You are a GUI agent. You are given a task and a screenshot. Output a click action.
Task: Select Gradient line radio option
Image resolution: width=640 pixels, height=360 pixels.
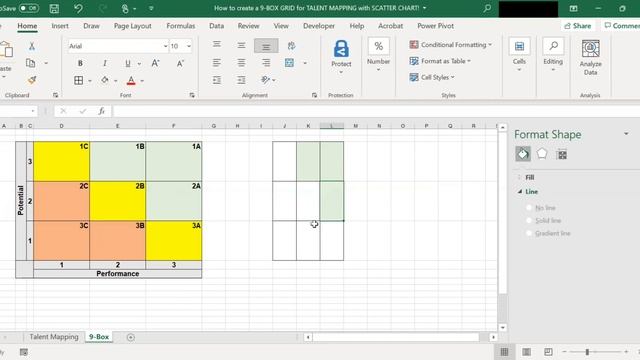tap(529, 233)
